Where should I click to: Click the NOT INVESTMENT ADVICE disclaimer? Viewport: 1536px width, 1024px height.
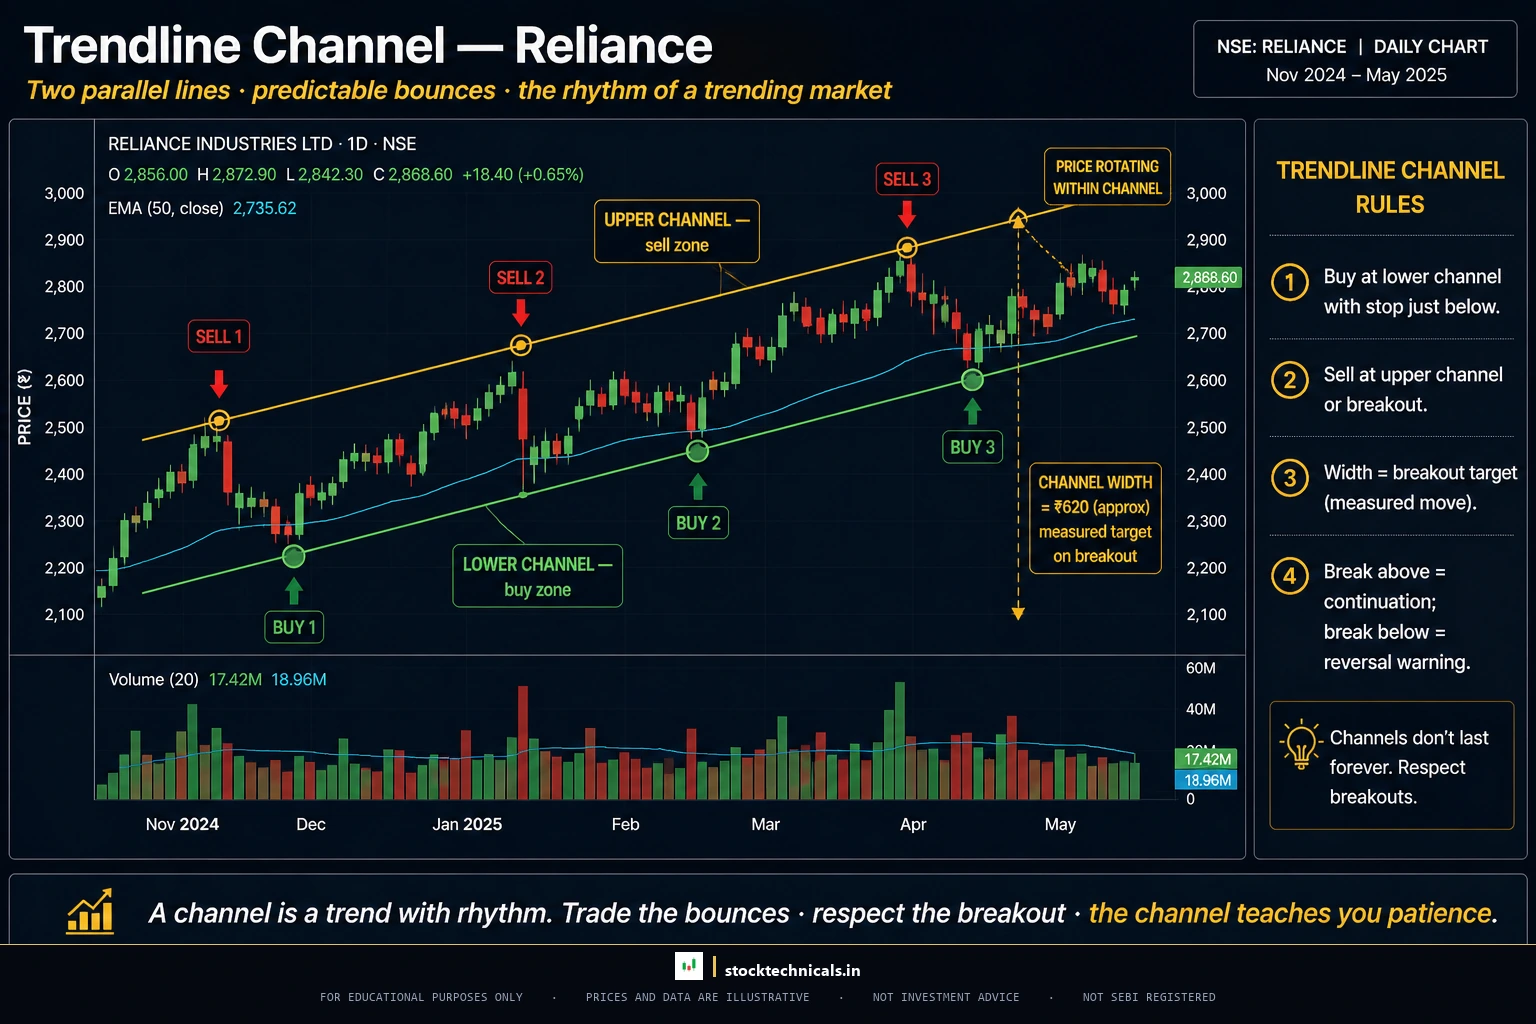coord(946,997)
